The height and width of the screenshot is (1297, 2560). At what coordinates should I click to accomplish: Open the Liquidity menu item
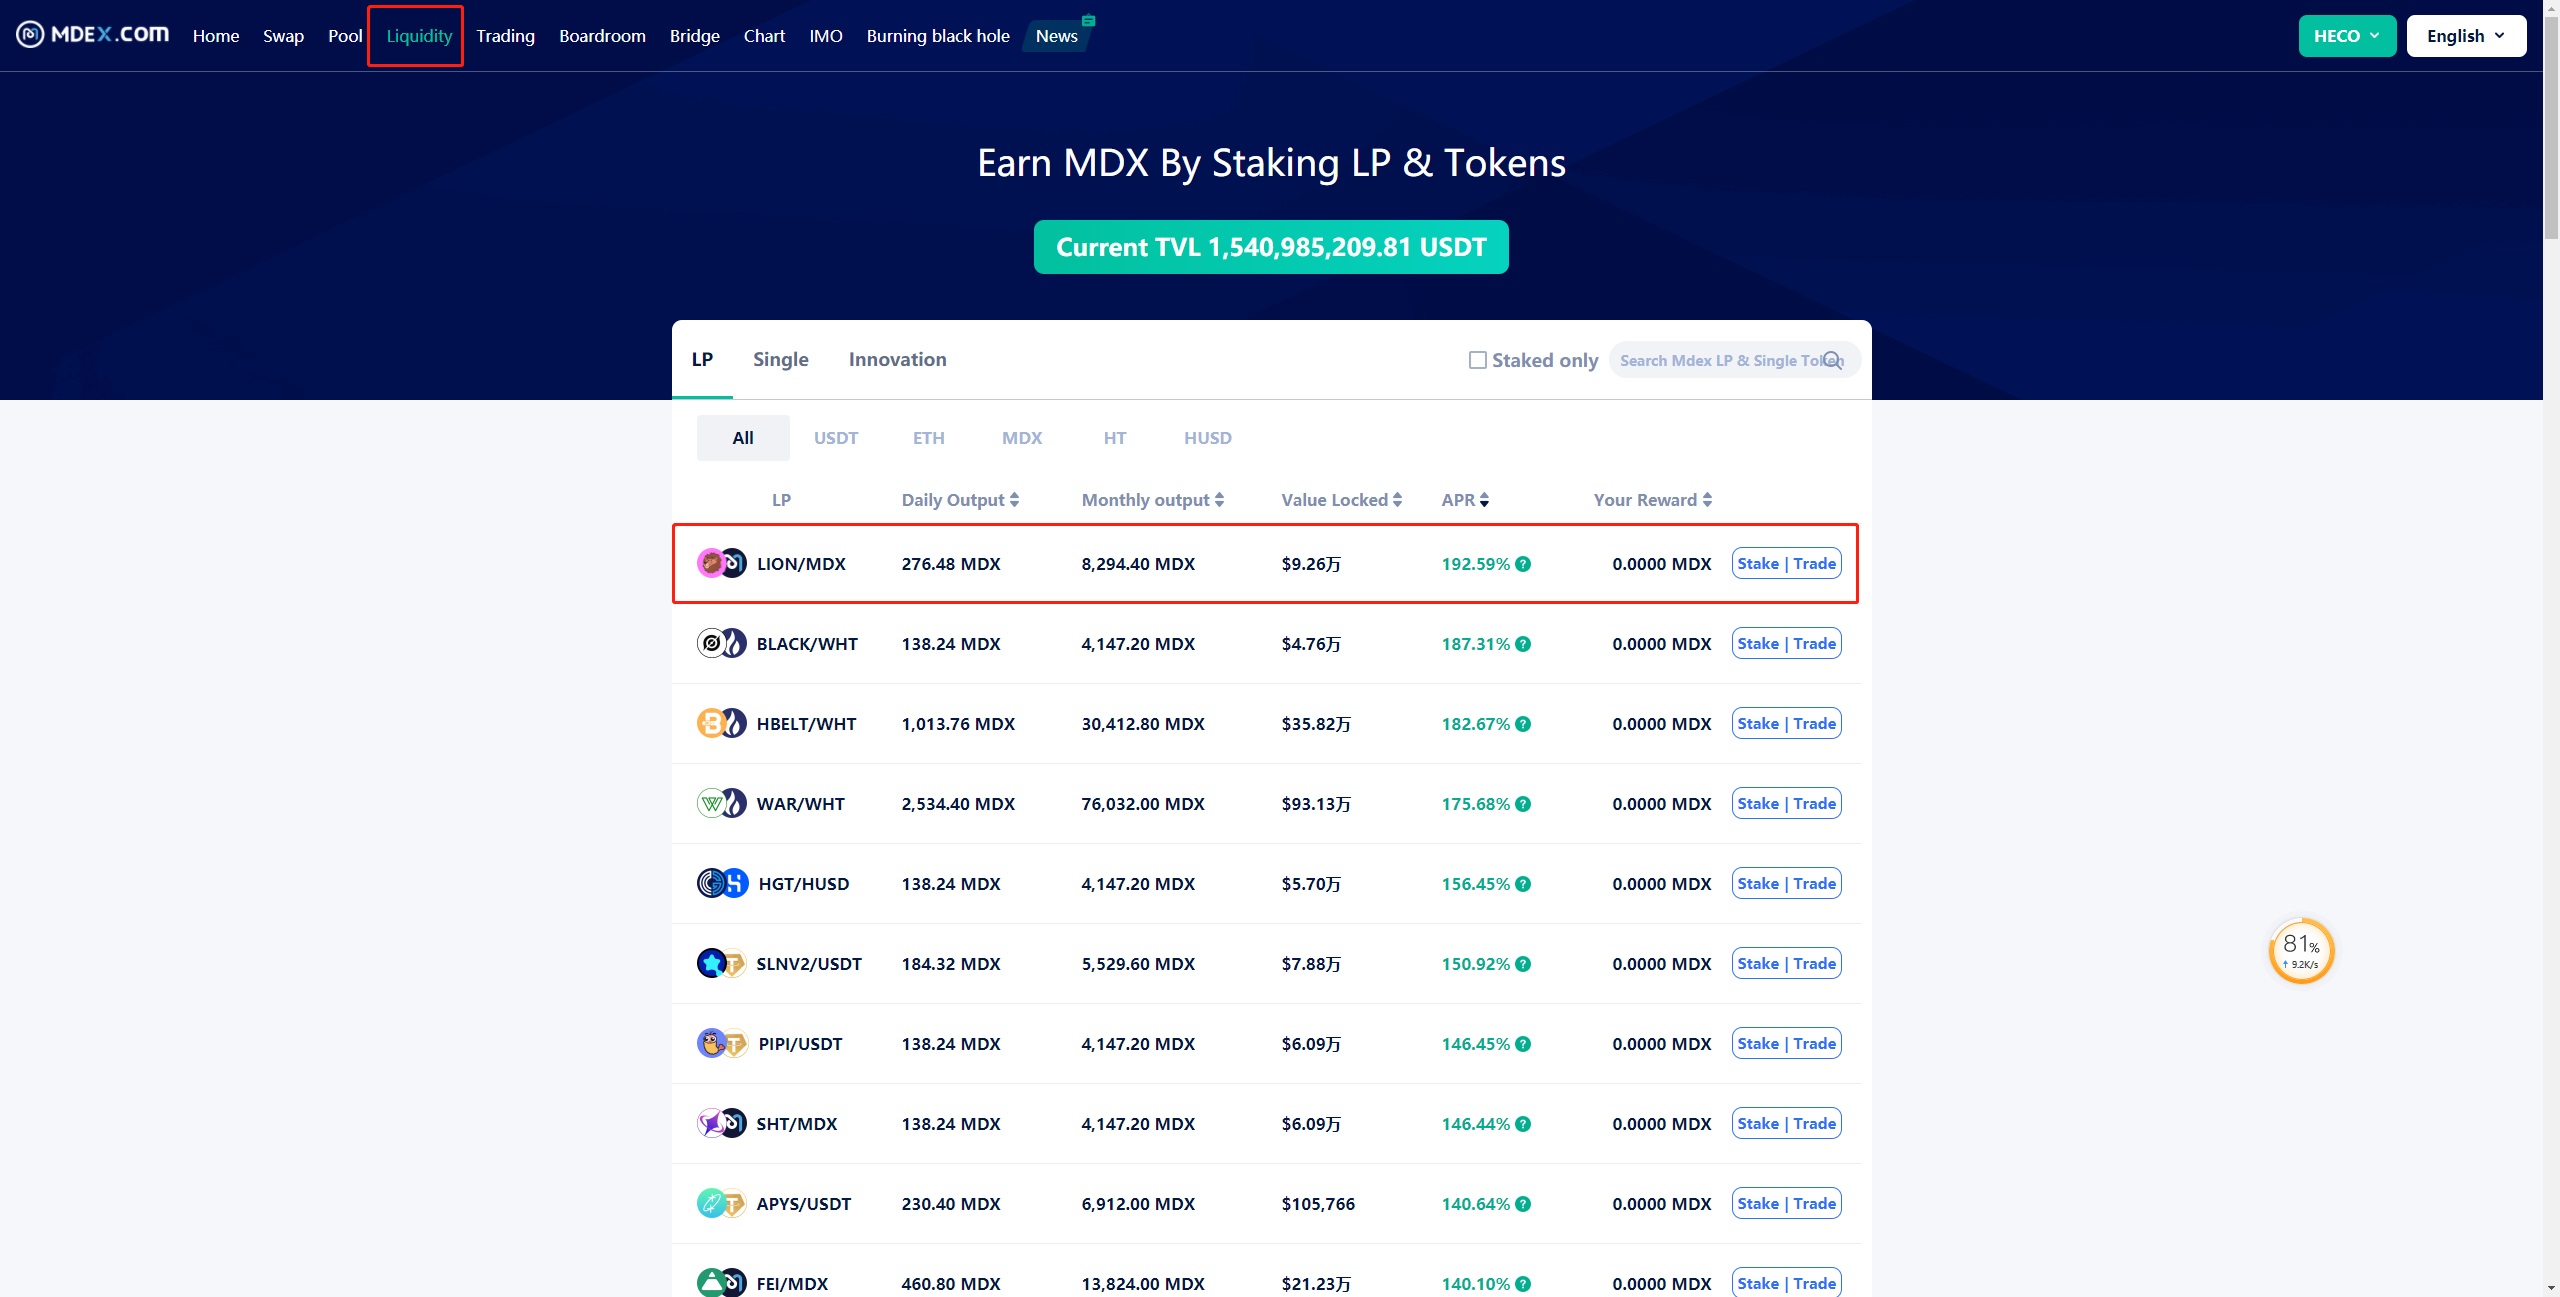click(419, 36)
